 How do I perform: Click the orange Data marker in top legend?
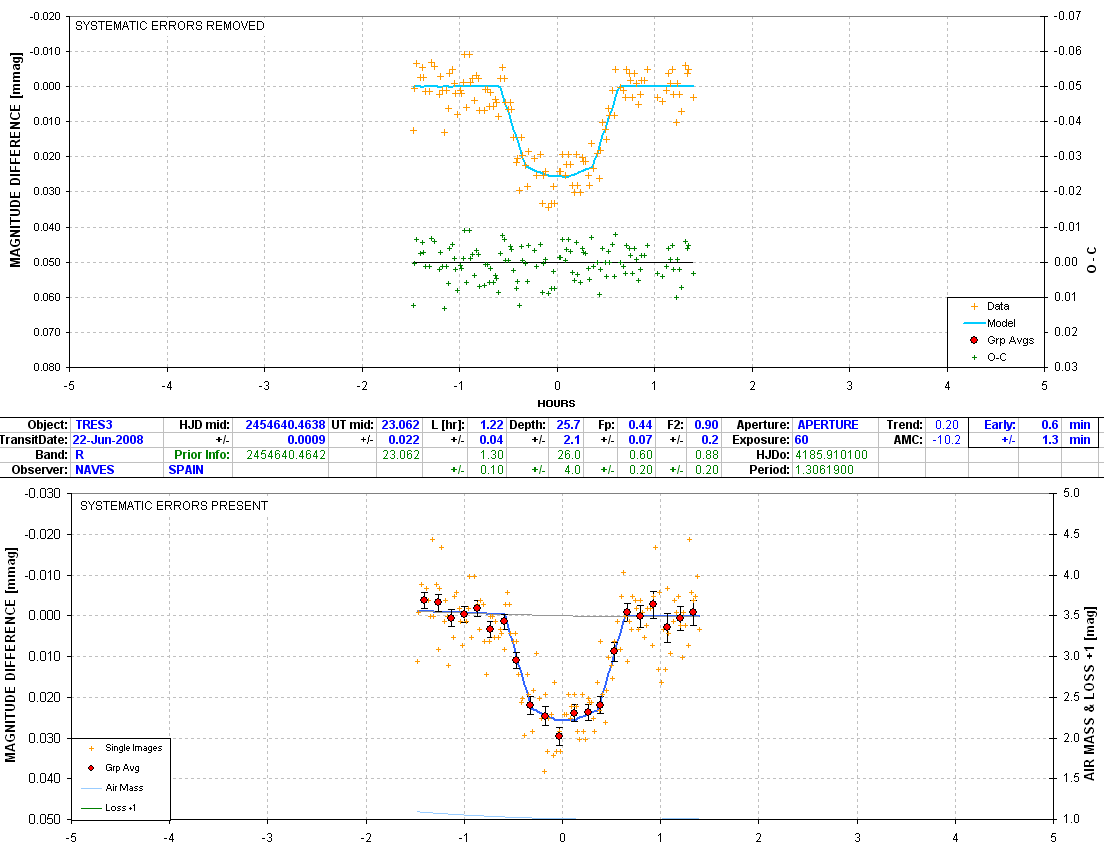point(972,307)
